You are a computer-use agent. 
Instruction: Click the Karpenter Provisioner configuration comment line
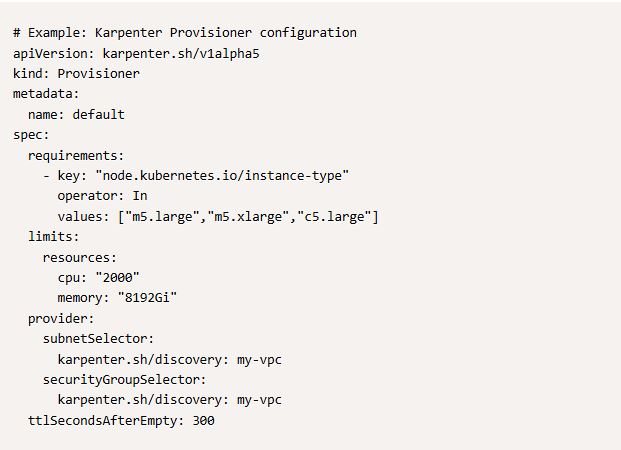[184, 33]
